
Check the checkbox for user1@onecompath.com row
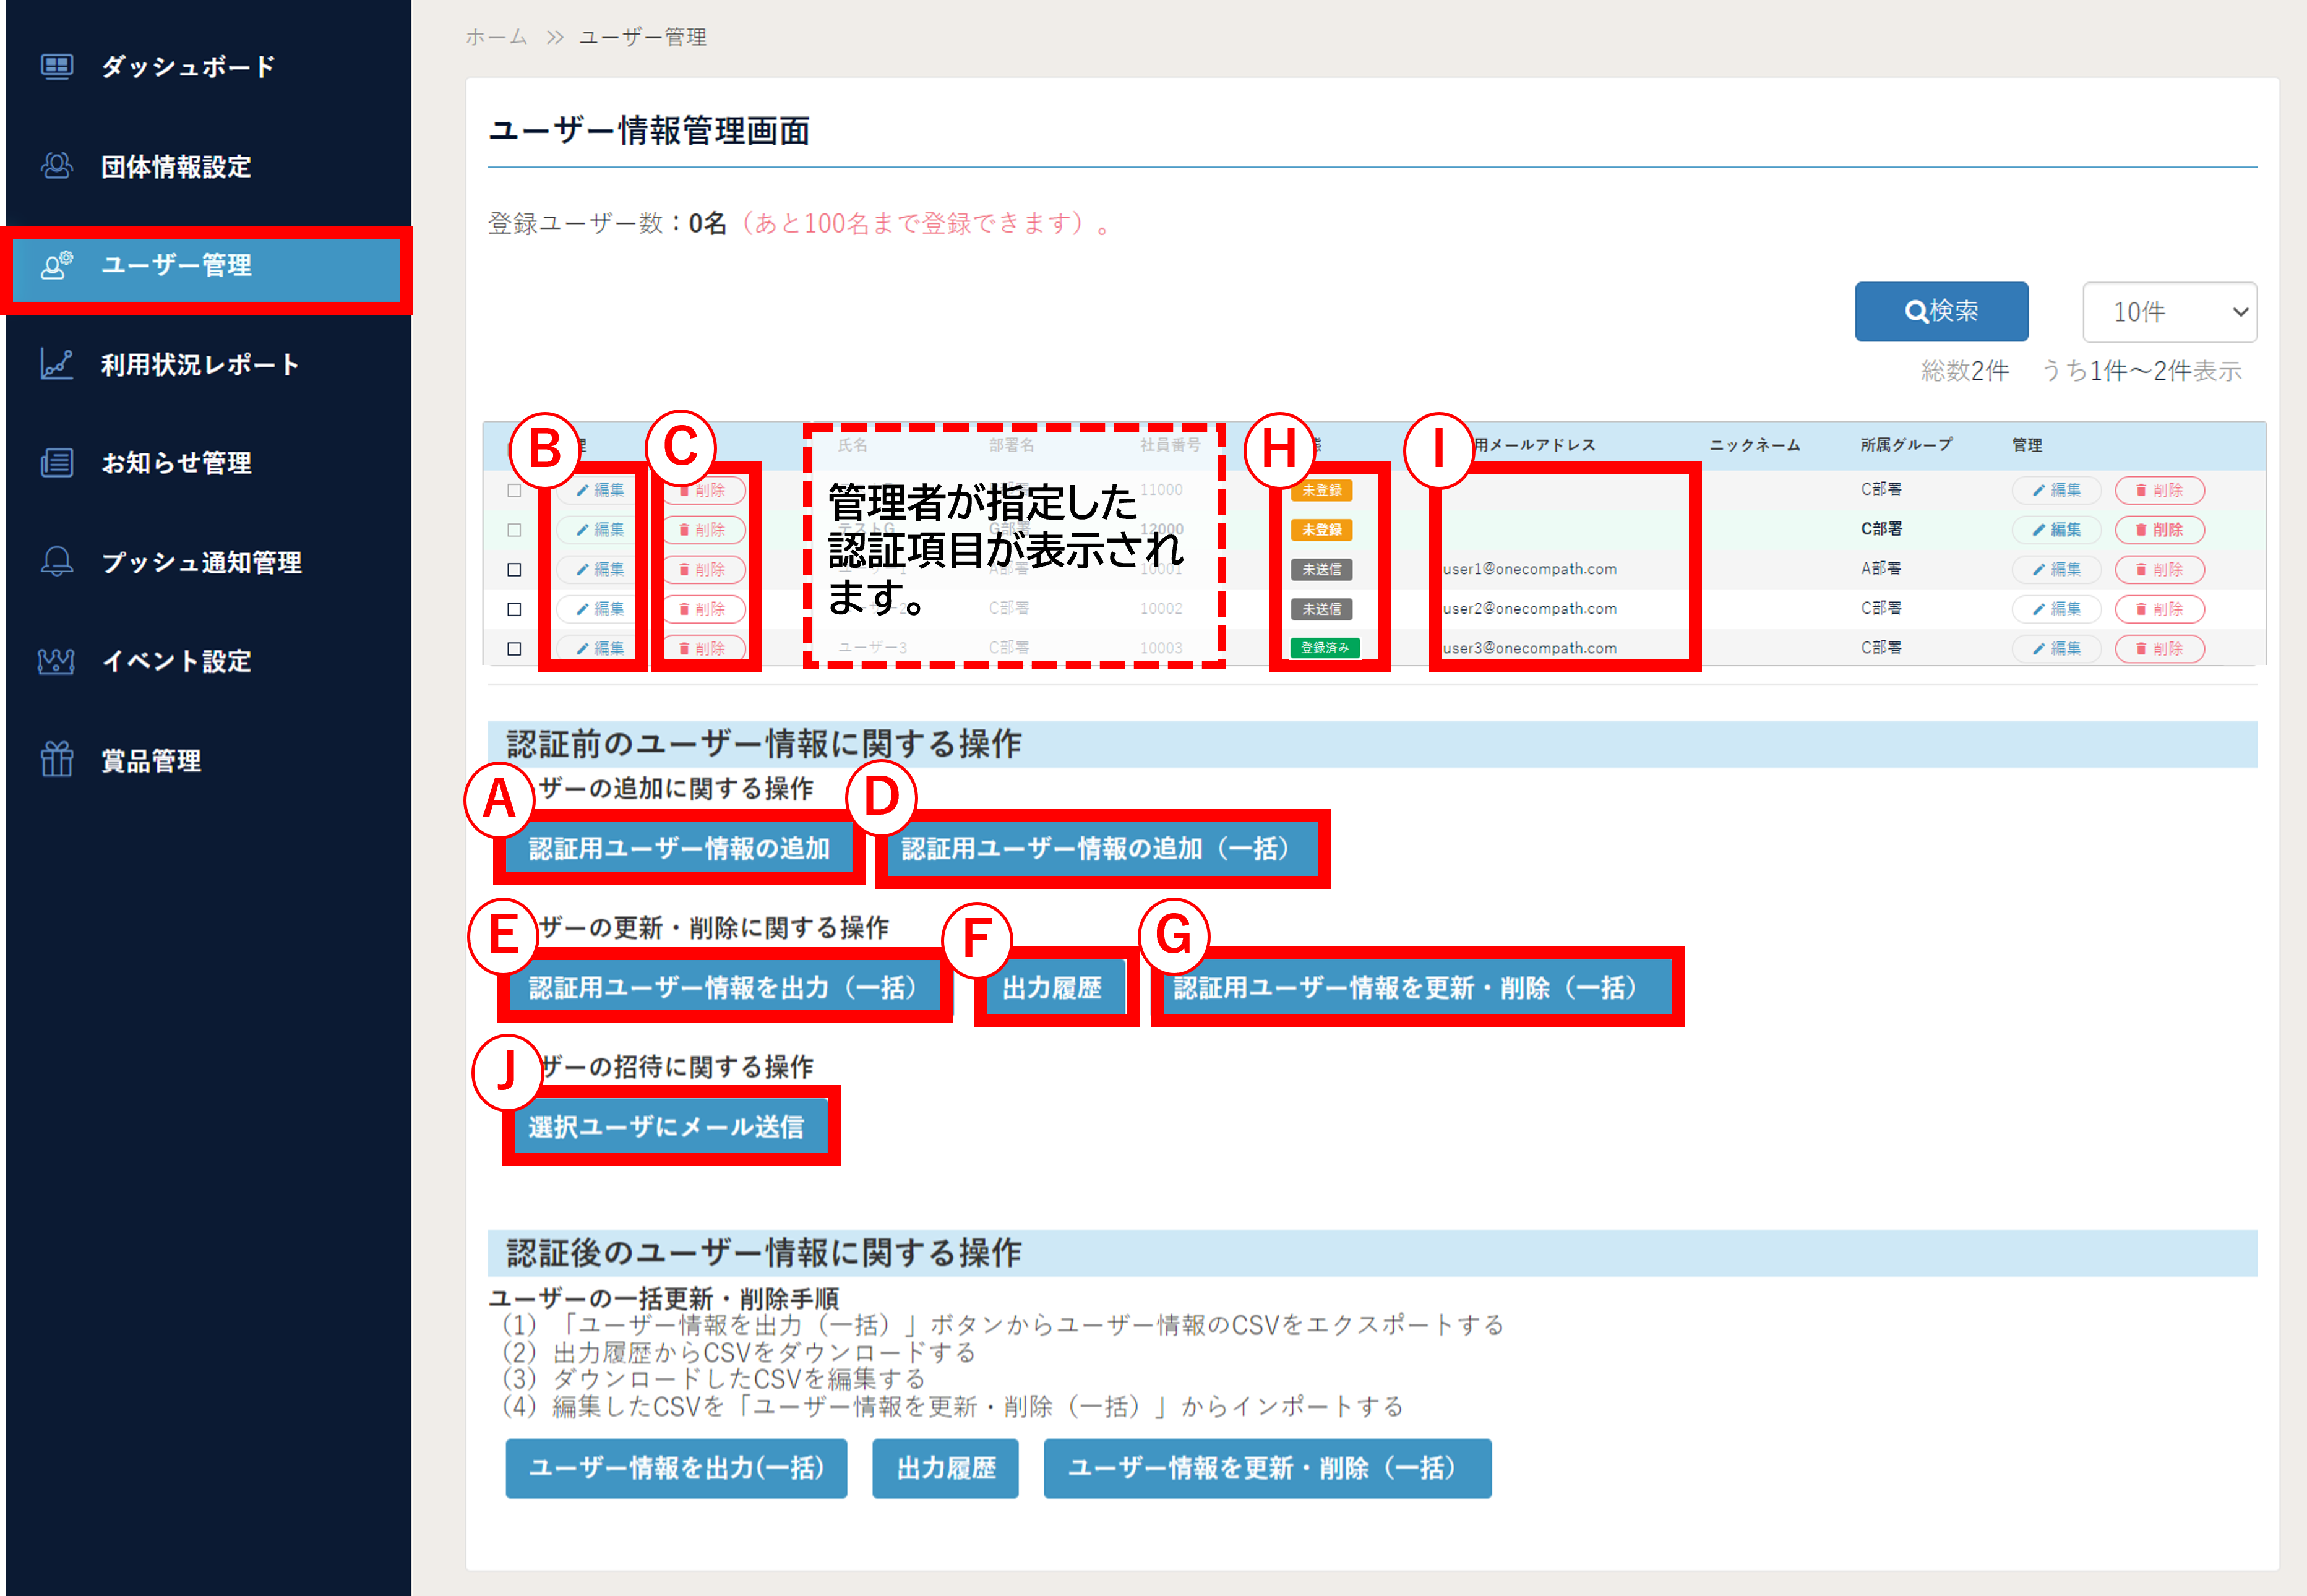coord(514,569)
